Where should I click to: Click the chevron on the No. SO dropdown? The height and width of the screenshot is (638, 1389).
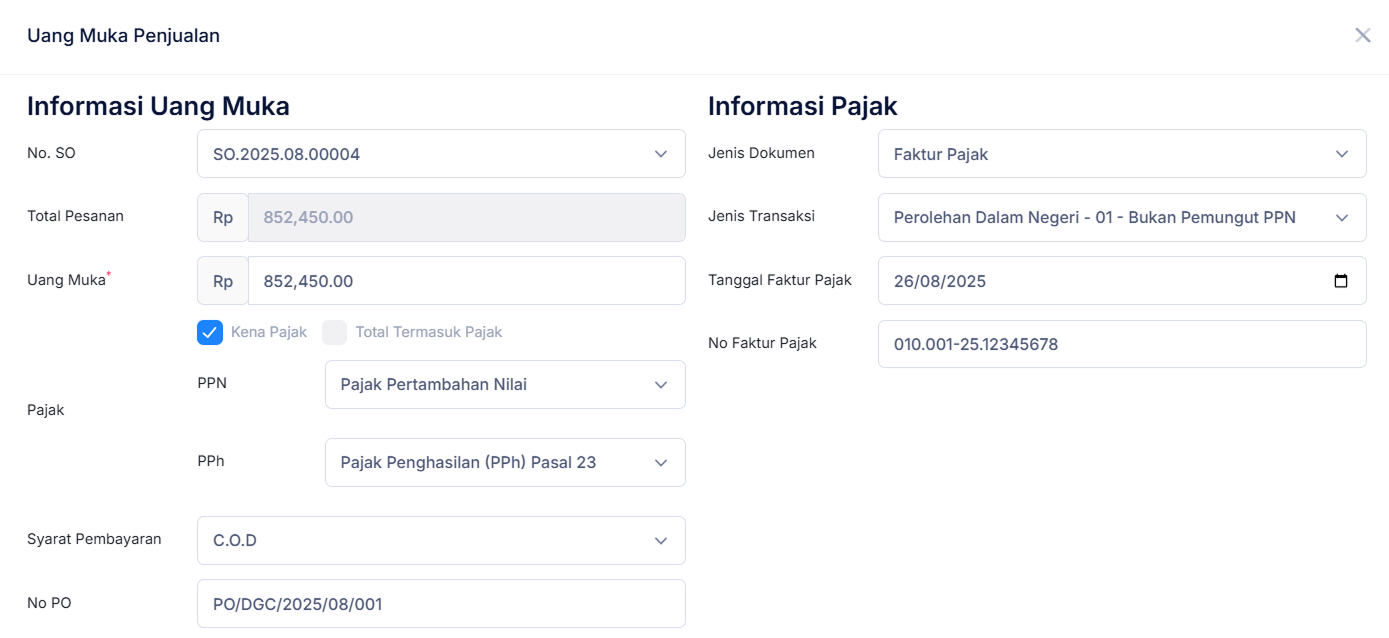pos(661,154)
